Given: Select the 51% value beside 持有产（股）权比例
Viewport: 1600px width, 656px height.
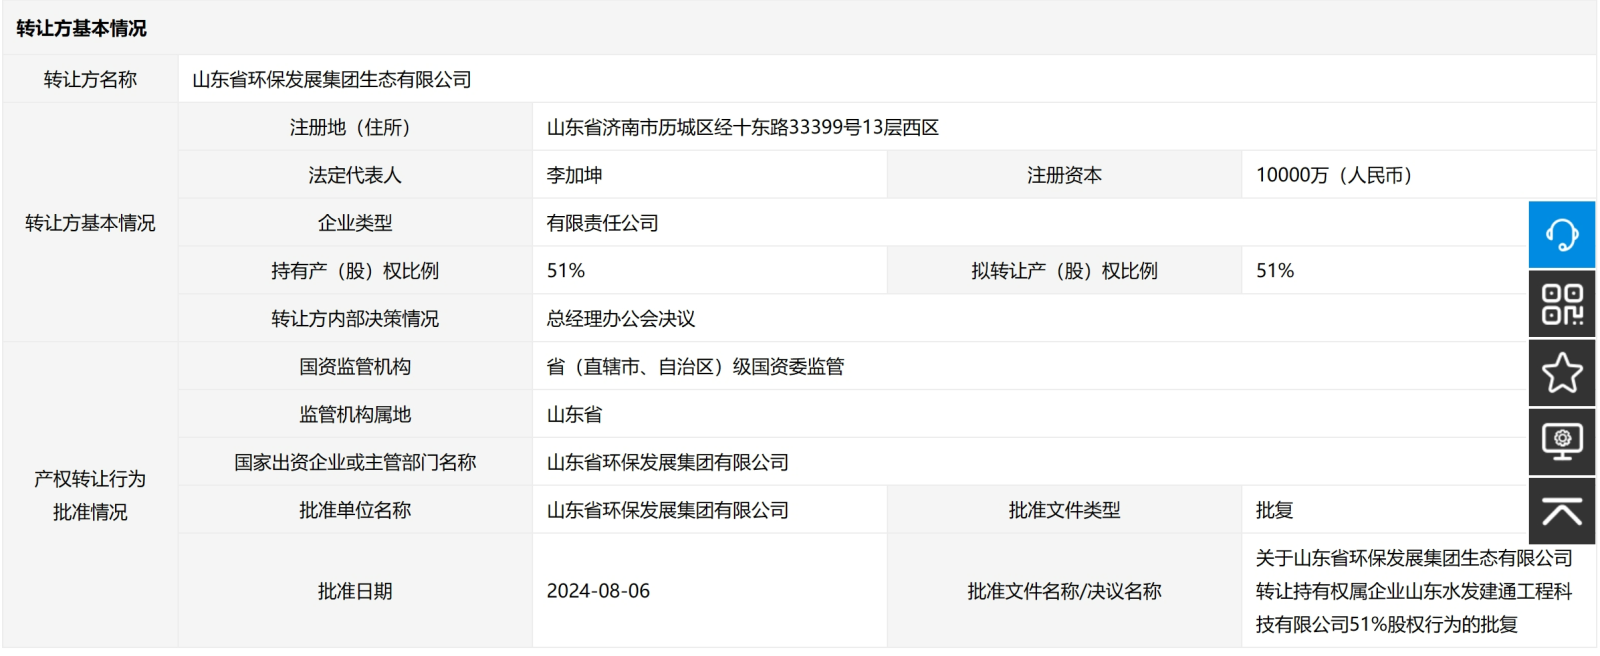Looking at the screenshot, I should click(x=566, y=271).
